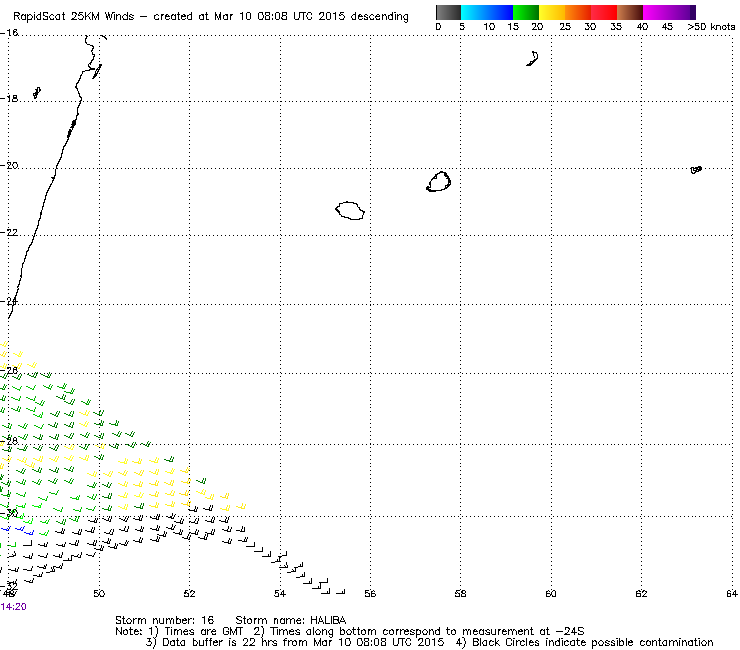Click the '>50 knots' legend label

click(711, 27)
